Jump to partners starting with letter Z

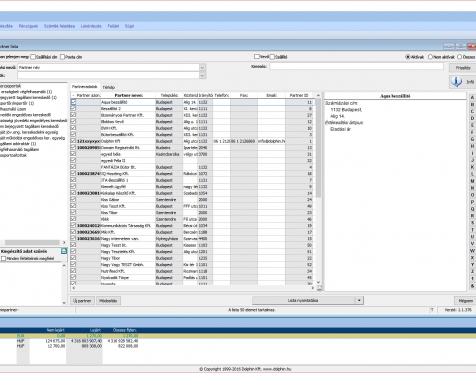(x=472, y=271)
